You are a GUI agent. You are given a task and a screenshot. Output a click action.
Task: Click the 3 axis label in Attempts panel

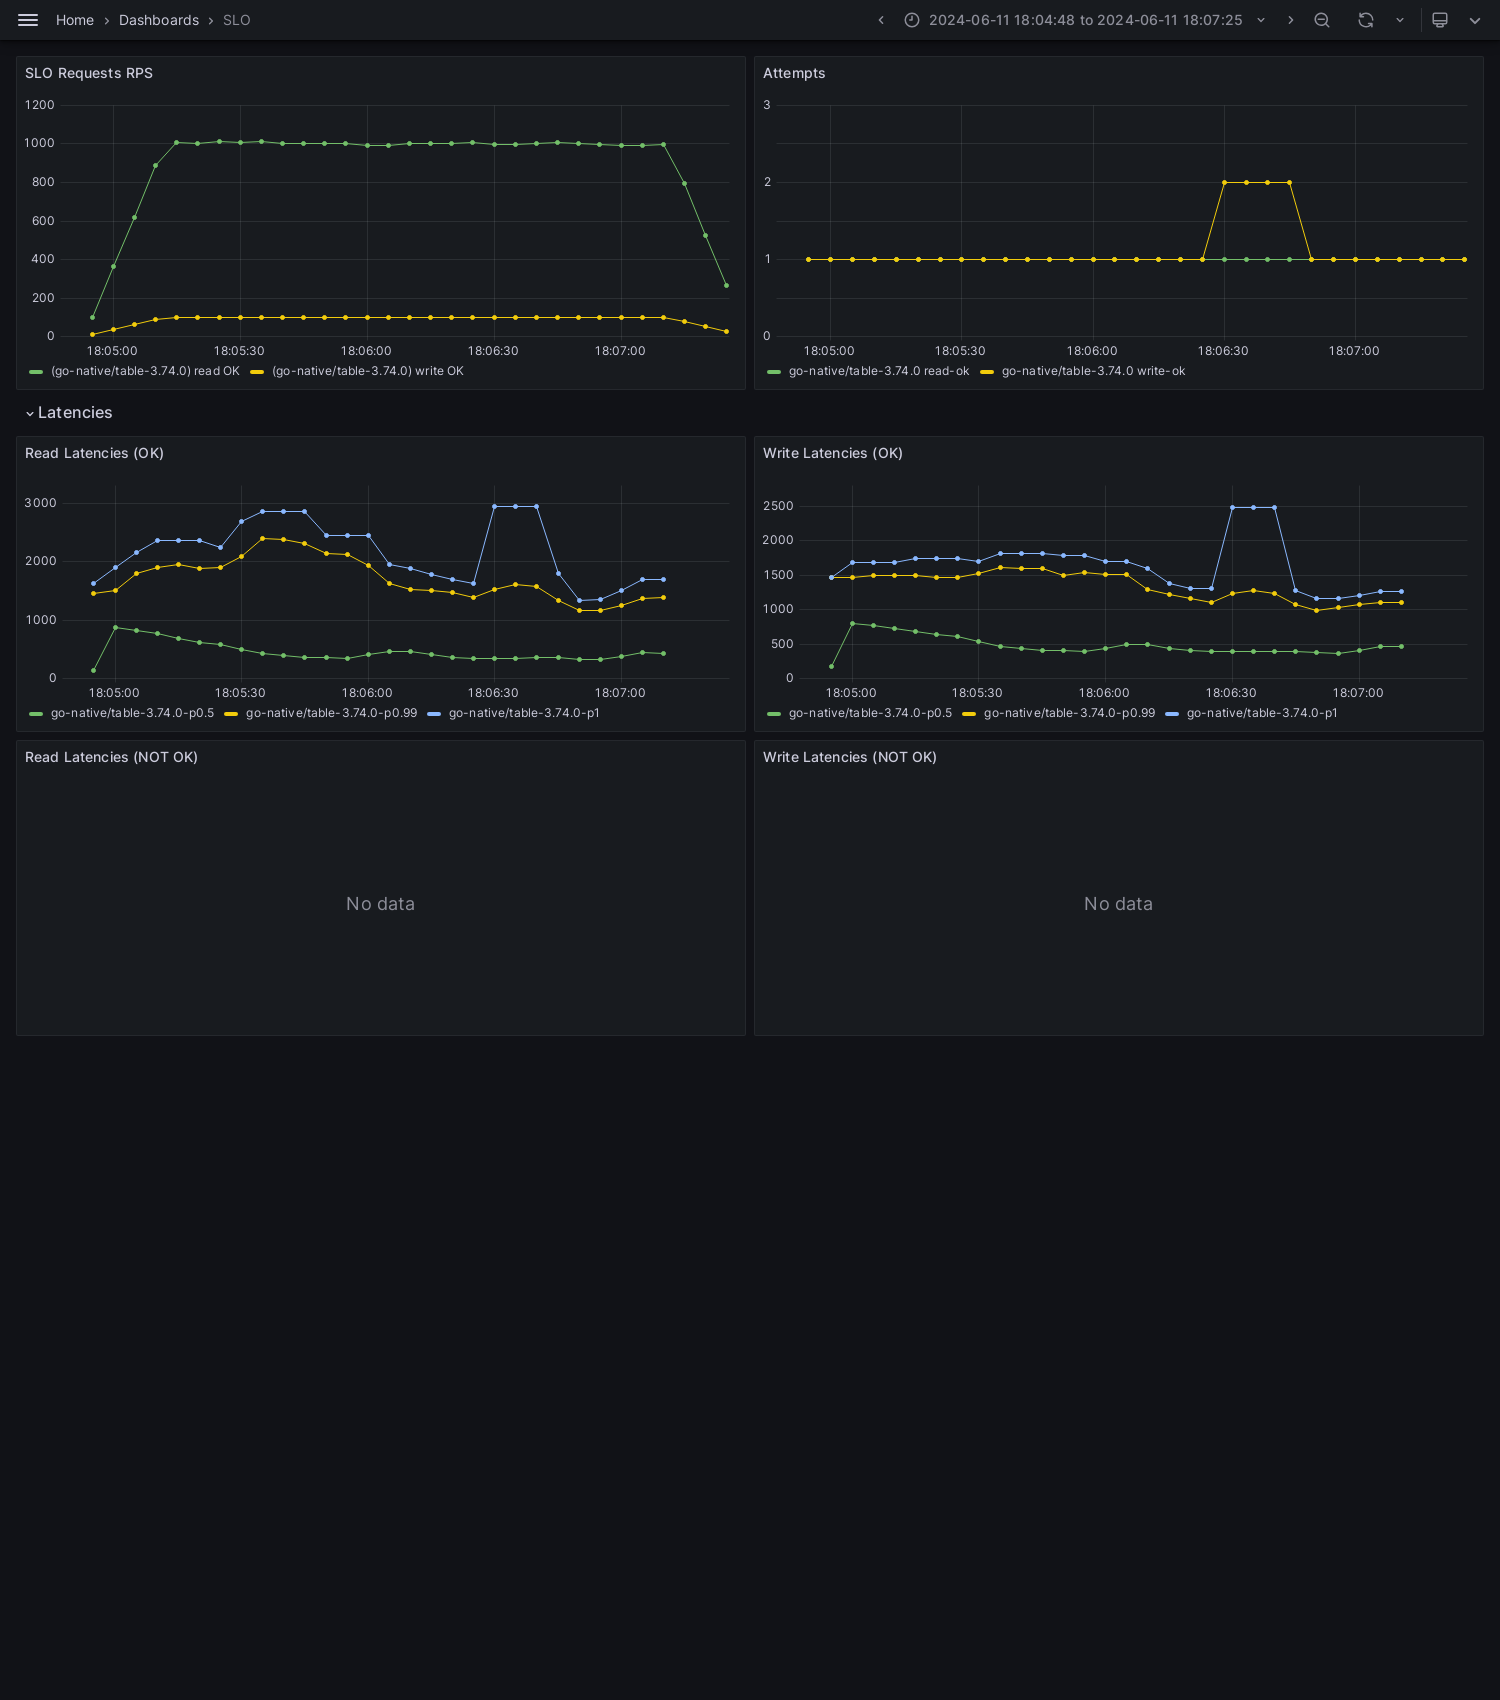pos(767,105)
